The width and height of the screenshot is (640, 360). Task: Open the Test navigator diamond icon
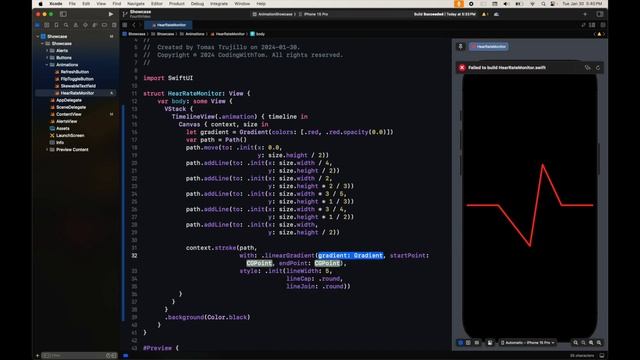point(85,25)
